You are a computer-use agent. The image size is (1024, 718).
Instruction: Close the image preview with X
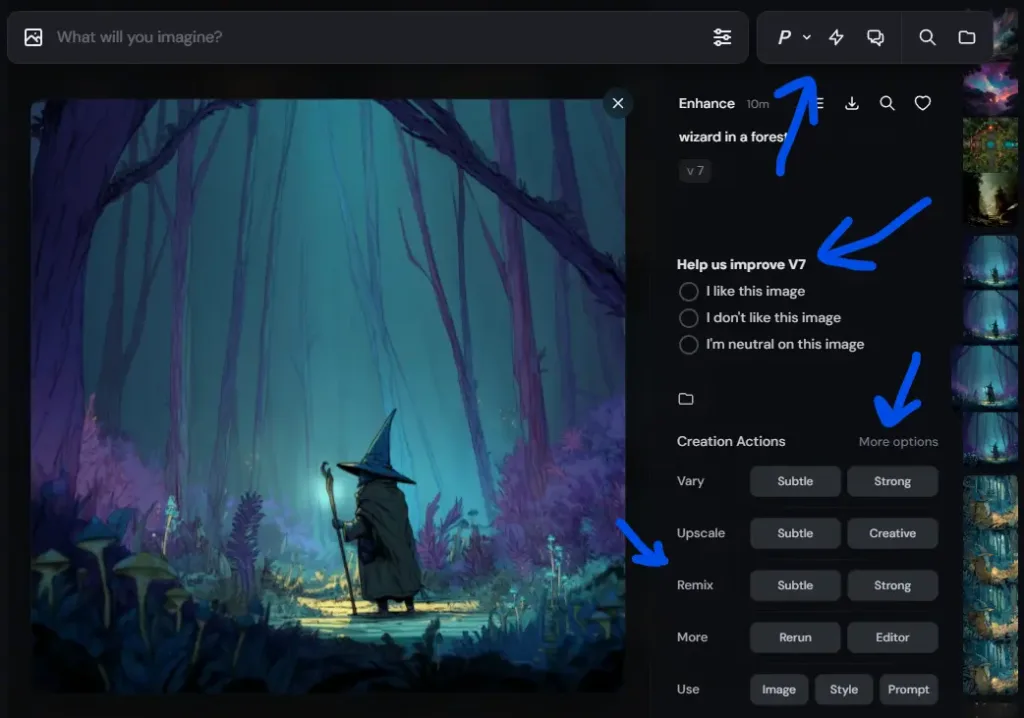tap(618, 103)
